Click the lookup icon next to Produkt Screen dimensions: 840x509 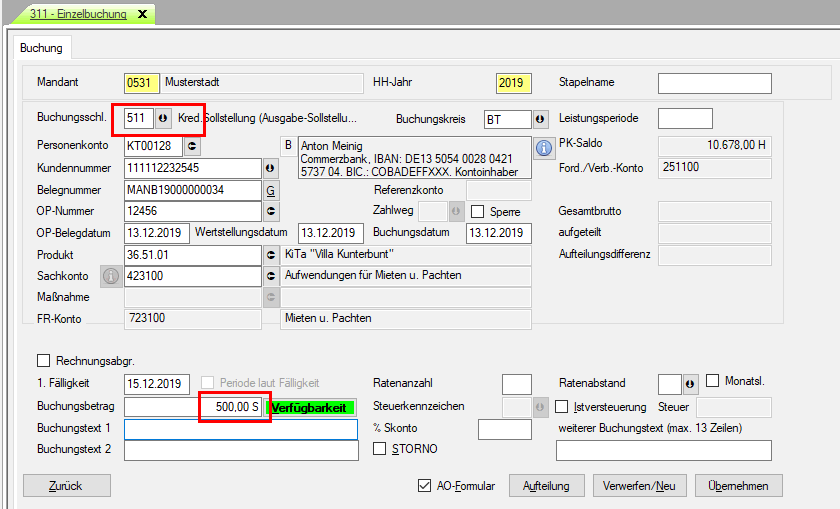[270, 255]
